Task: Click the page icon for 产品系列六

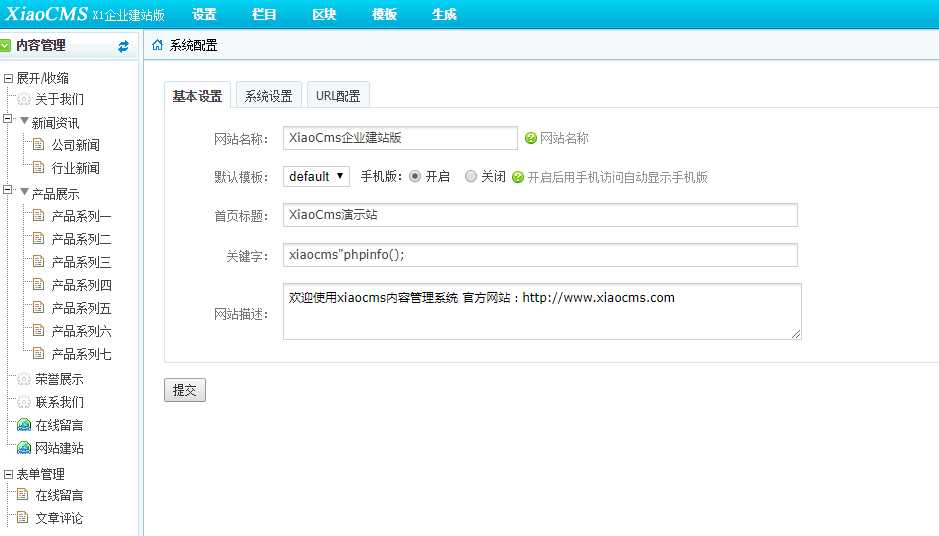Action: (x=38, y=330)
